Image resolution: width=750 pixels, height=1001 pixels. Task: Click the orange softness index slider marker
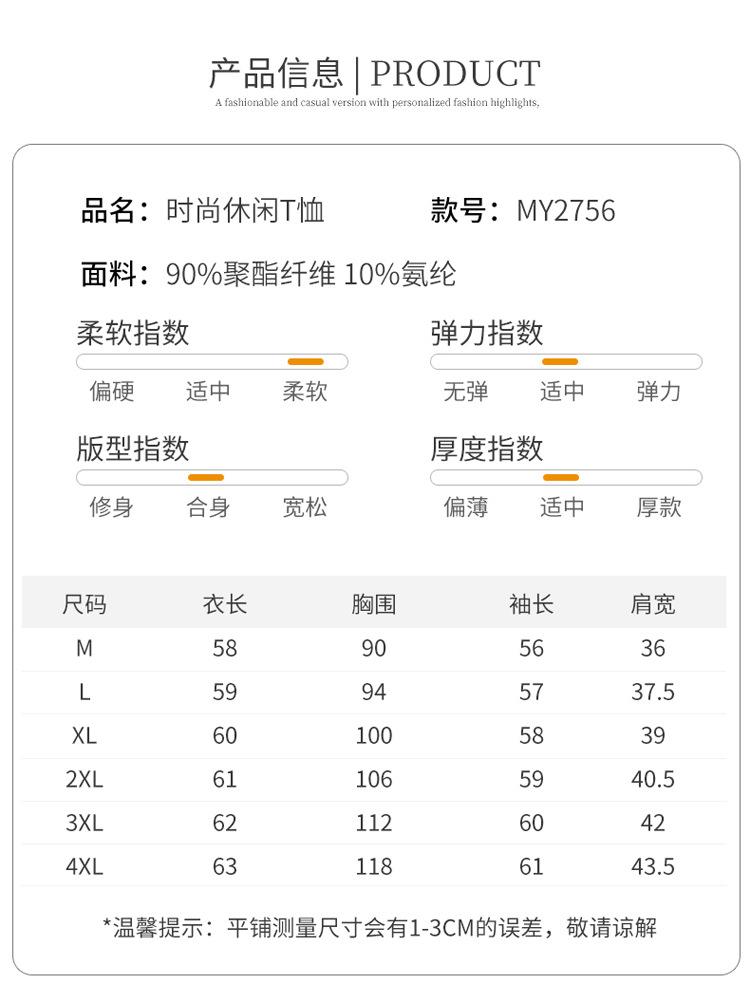click(305, 362)
